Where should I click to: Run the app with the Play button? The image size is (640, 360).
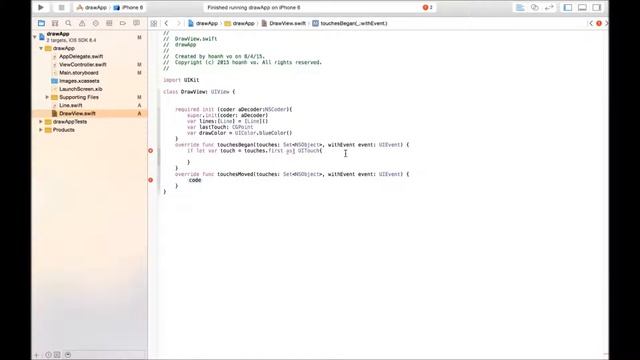(41, 7)
